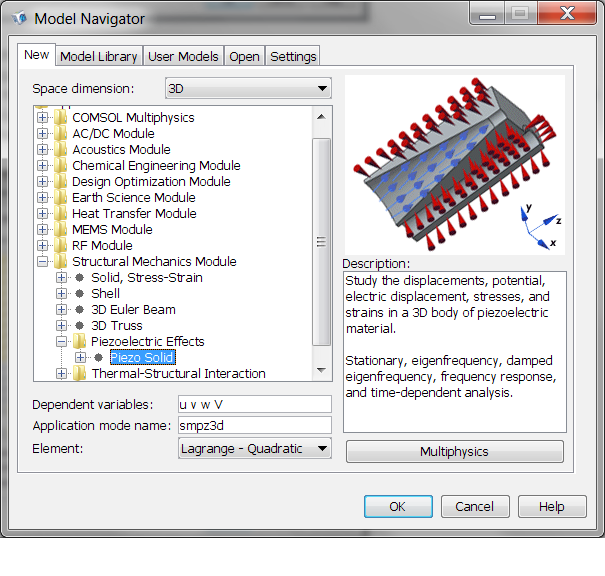This screenshot has height=576, width=605.
Task: Click the Piezoelectric Effects folder icon
Action: tap(79, 341)
